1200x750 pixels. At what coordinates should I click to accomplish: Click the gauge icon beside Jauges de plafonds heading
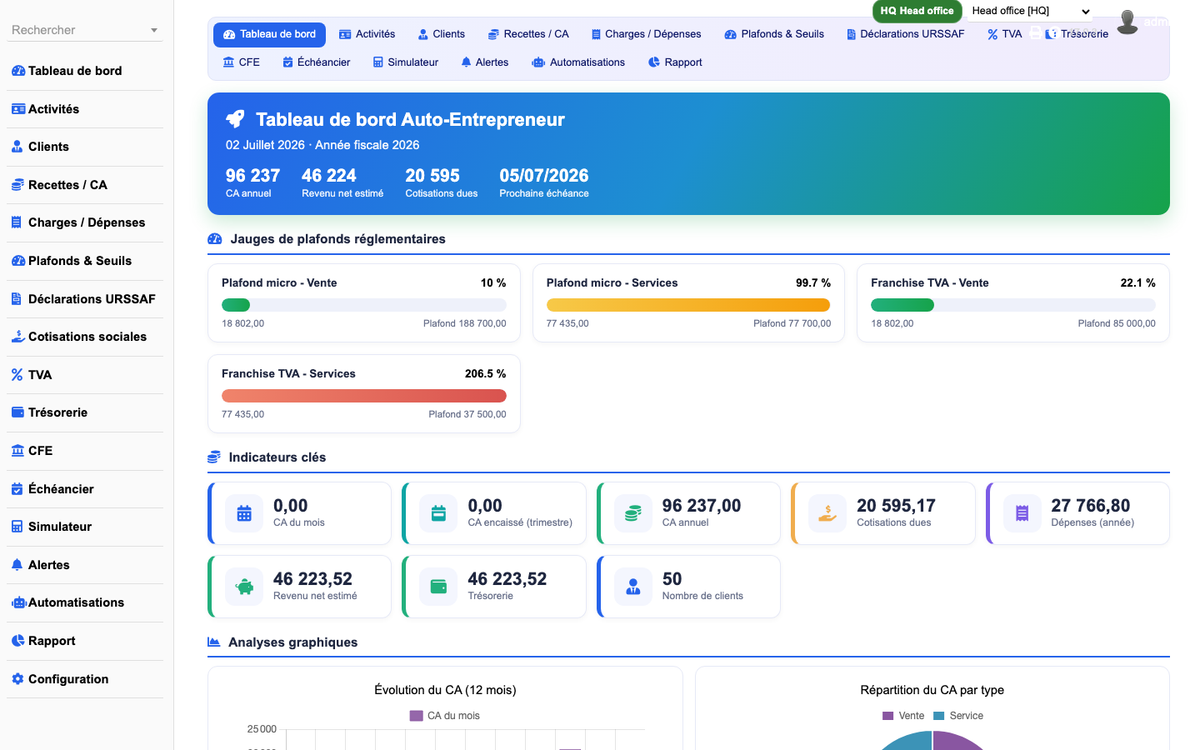coord(215,239)
